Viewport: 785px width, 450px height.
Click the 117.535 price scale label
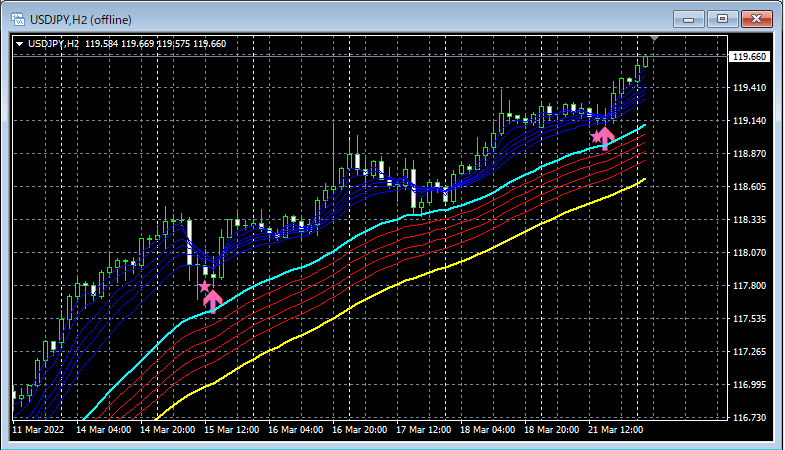pyautogui.click(x=749, y=319)
